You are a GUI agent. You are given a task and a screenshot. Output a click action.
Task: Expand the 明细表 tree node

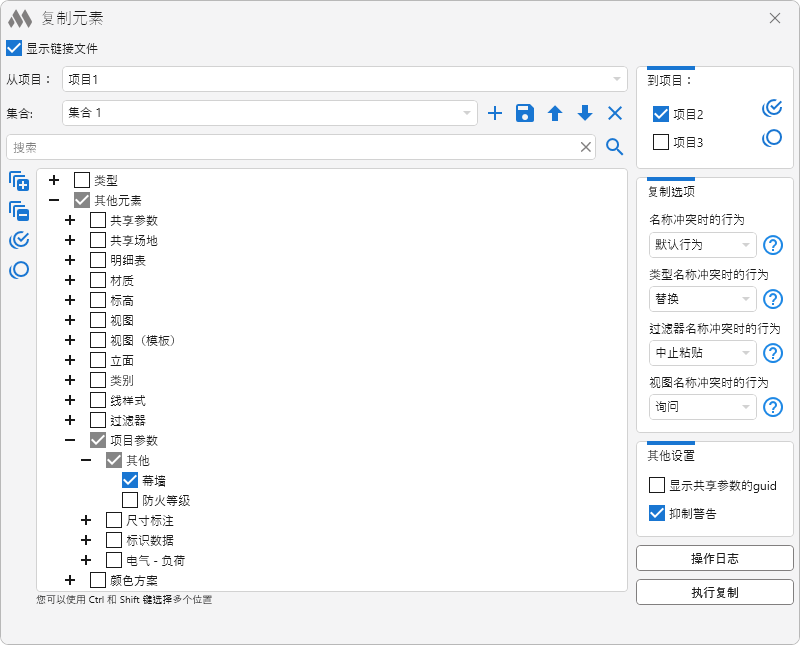(x=70, y=260)
